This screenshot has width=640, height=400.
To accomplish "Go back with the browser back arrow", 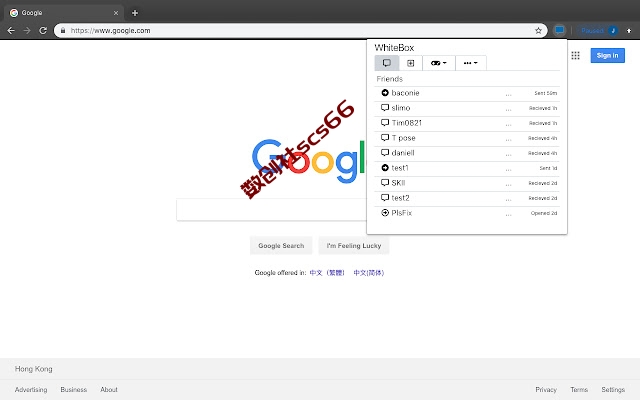I will pos(11,31).
